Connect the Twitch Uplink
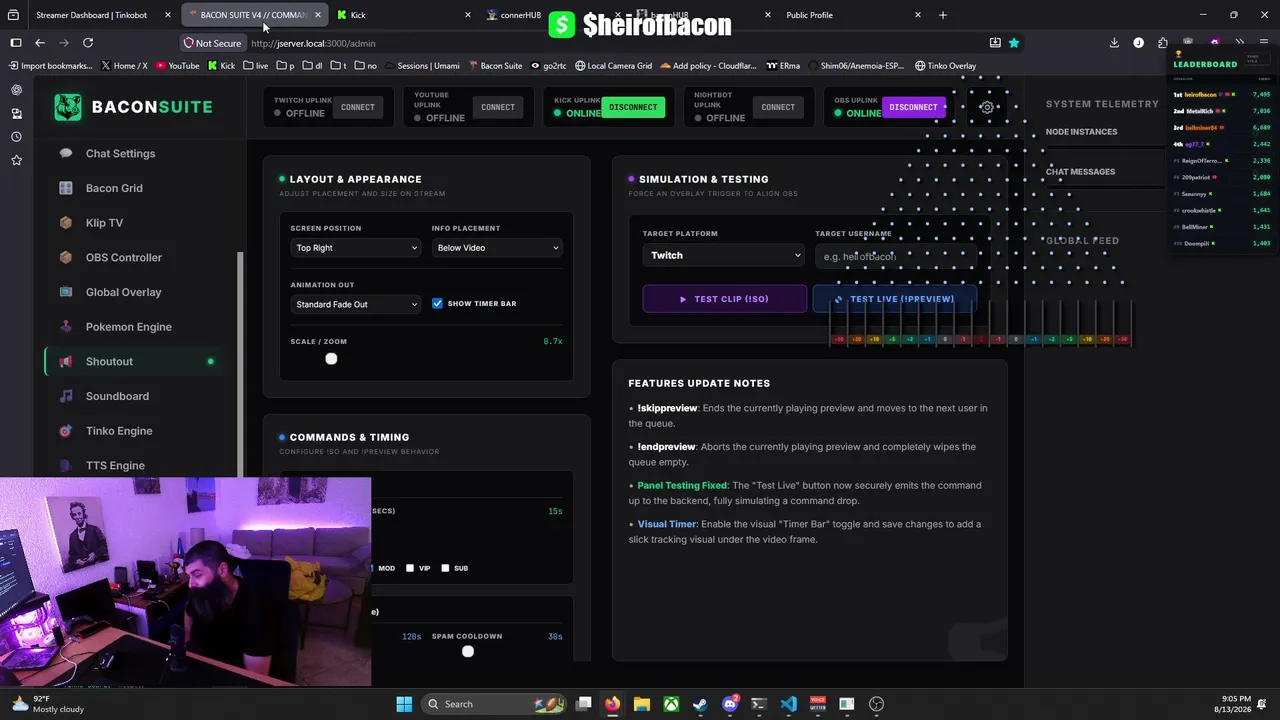1280x720 pixels. 357,107
